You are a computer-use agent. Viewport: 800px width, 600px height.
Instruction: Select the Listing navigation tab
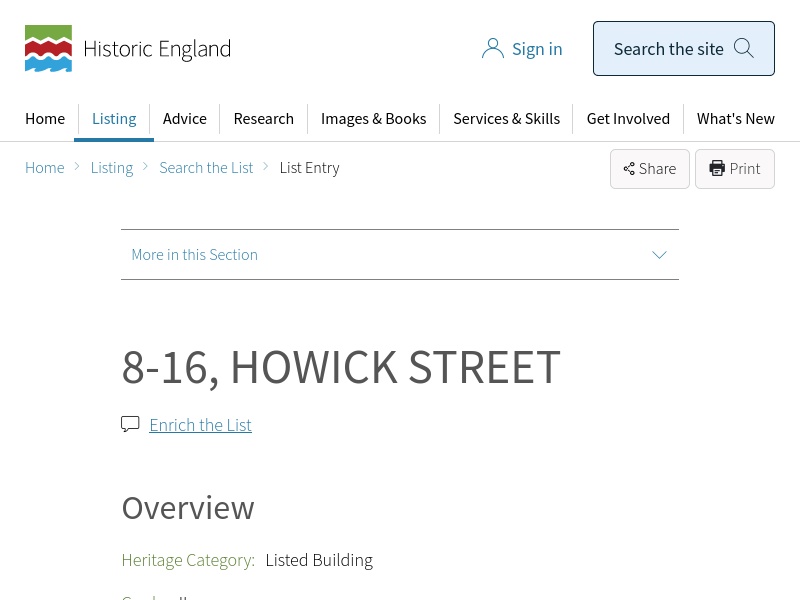click(x=114, y=118)
